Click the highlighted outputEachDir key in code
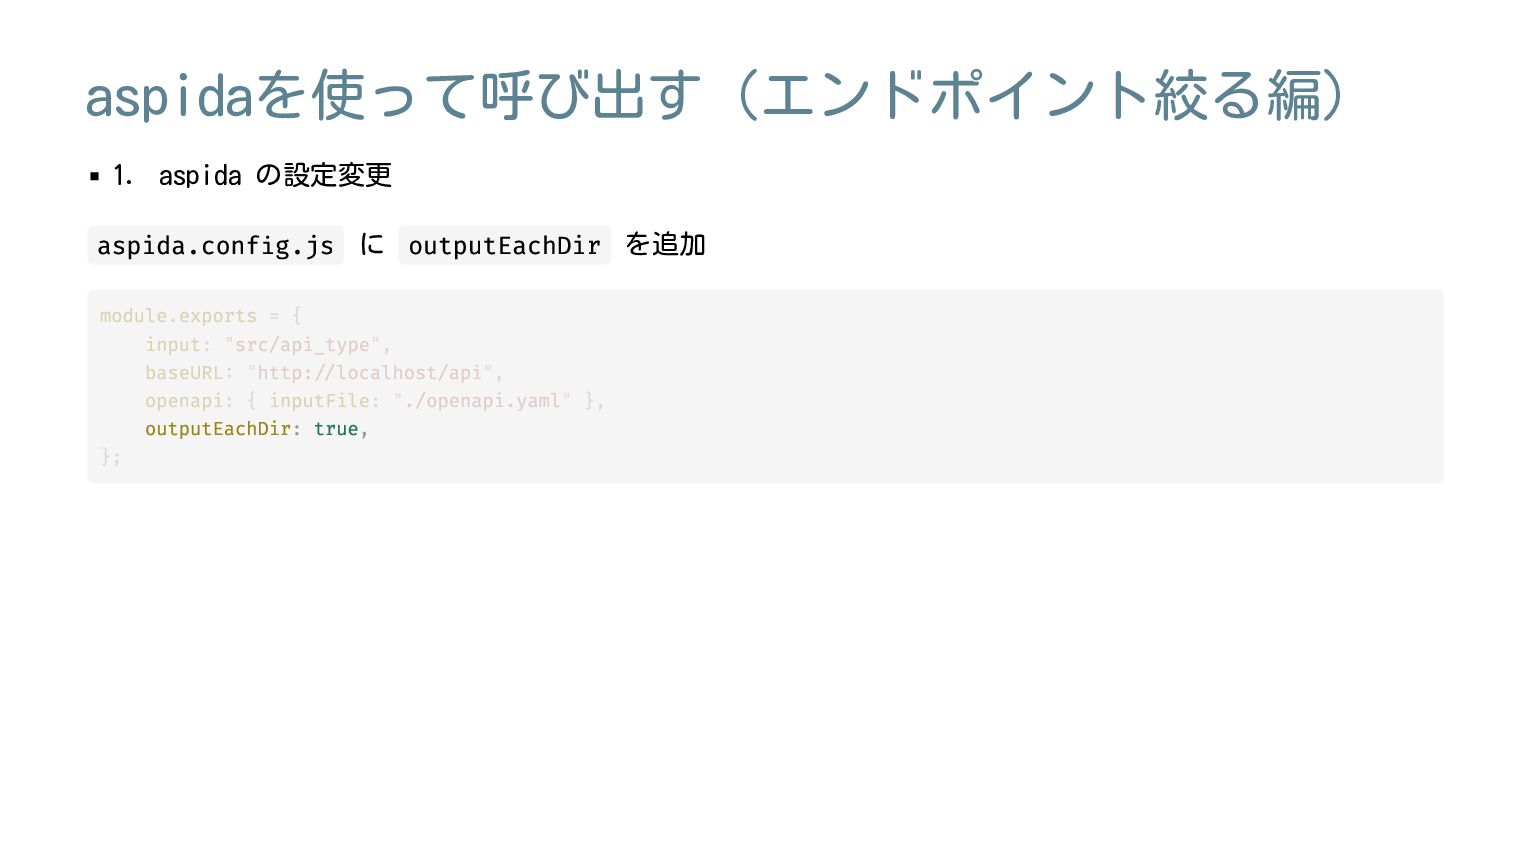Image resolution: width=1531 pixels, height=863 pixels. point(218,429)
